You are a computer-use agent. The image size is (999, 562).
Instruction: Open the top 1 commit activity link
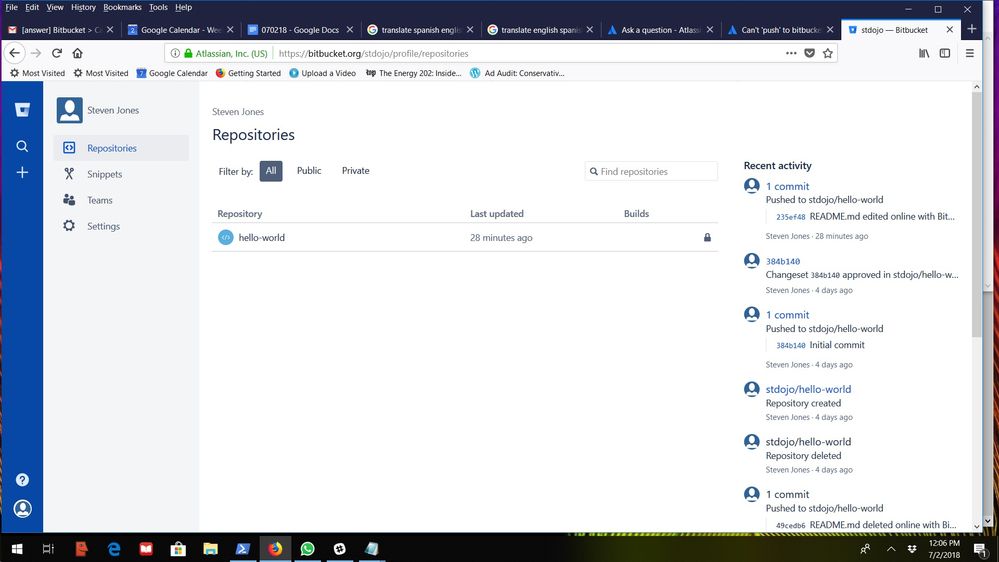point(787,186)
